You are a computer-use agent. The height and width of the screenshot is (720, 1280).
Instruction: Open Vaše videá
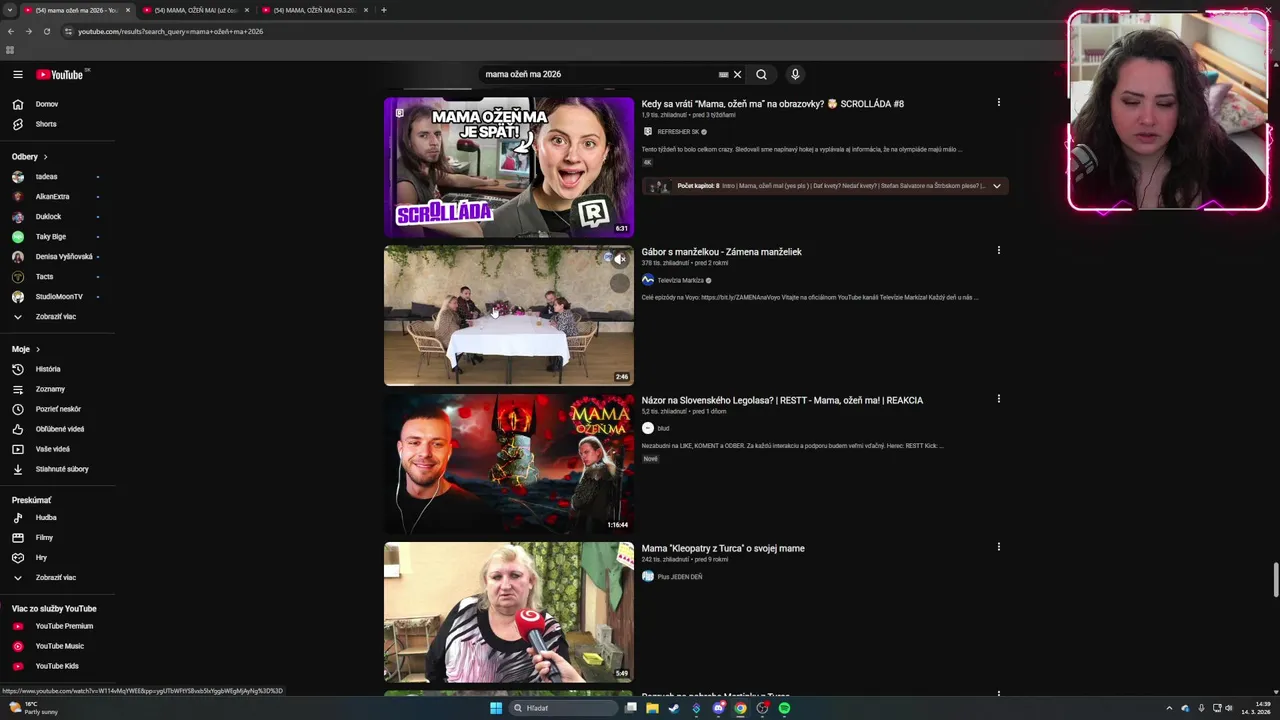(x=53, y=449)
